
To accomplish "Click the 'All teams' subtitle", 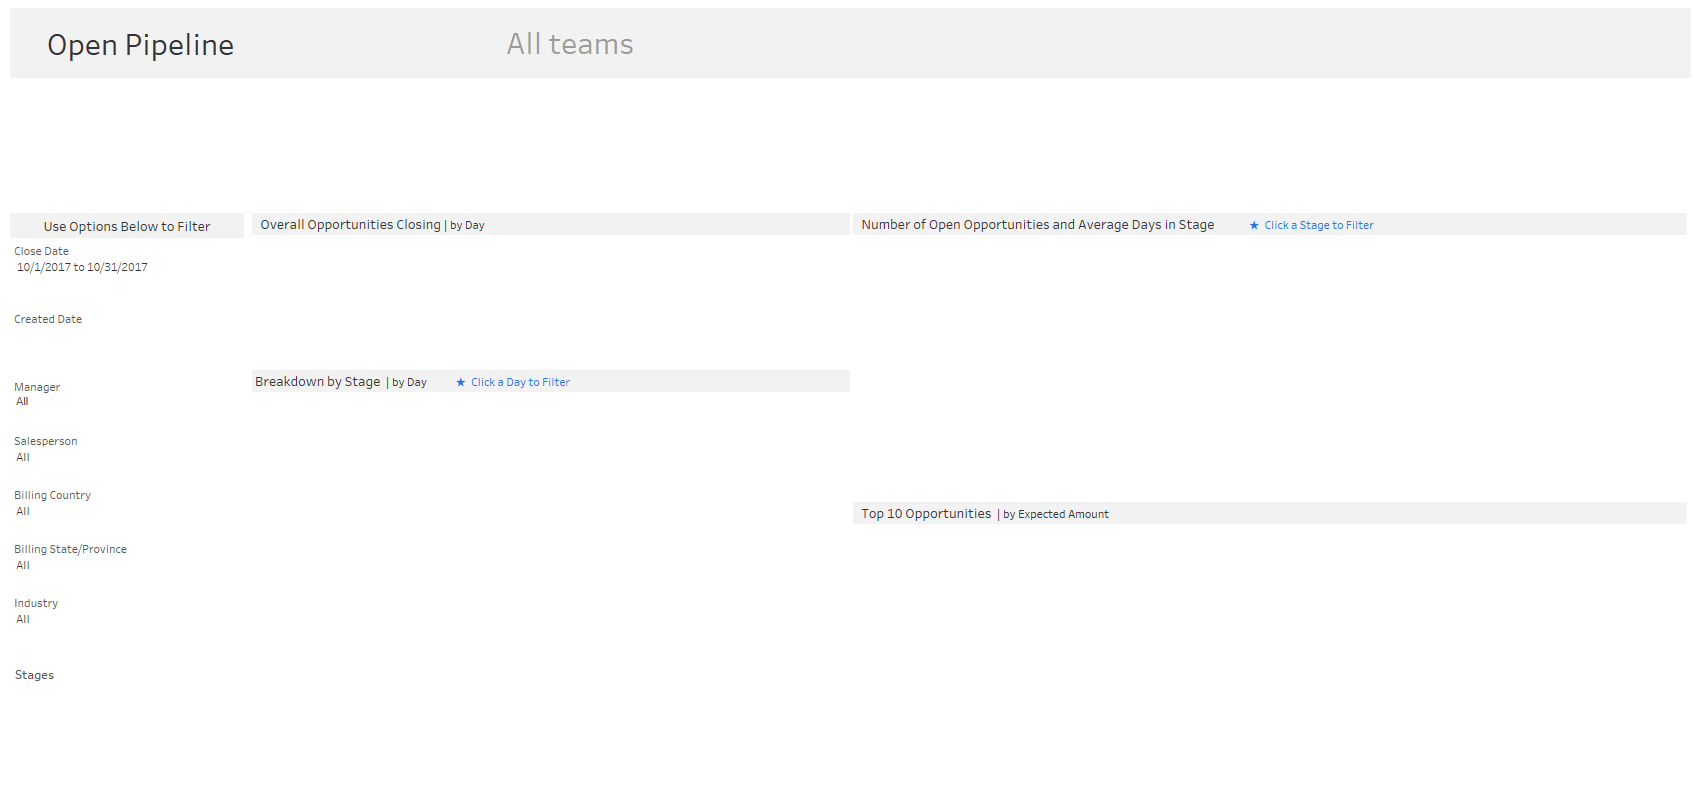I will (570, 44).
